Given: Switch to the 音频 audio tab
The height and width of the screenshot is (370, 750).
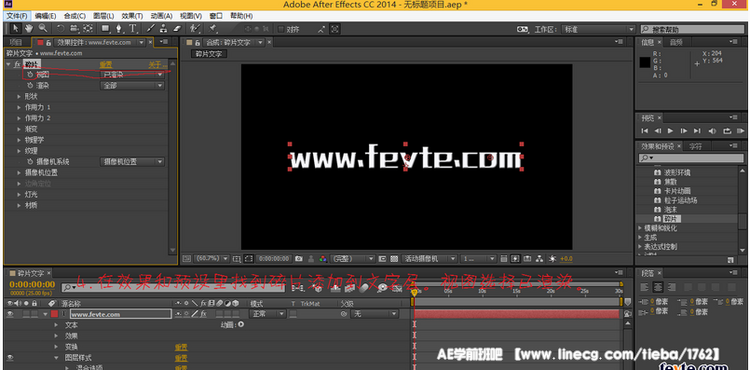Looking at the screenshot, I should click(676, 43).
